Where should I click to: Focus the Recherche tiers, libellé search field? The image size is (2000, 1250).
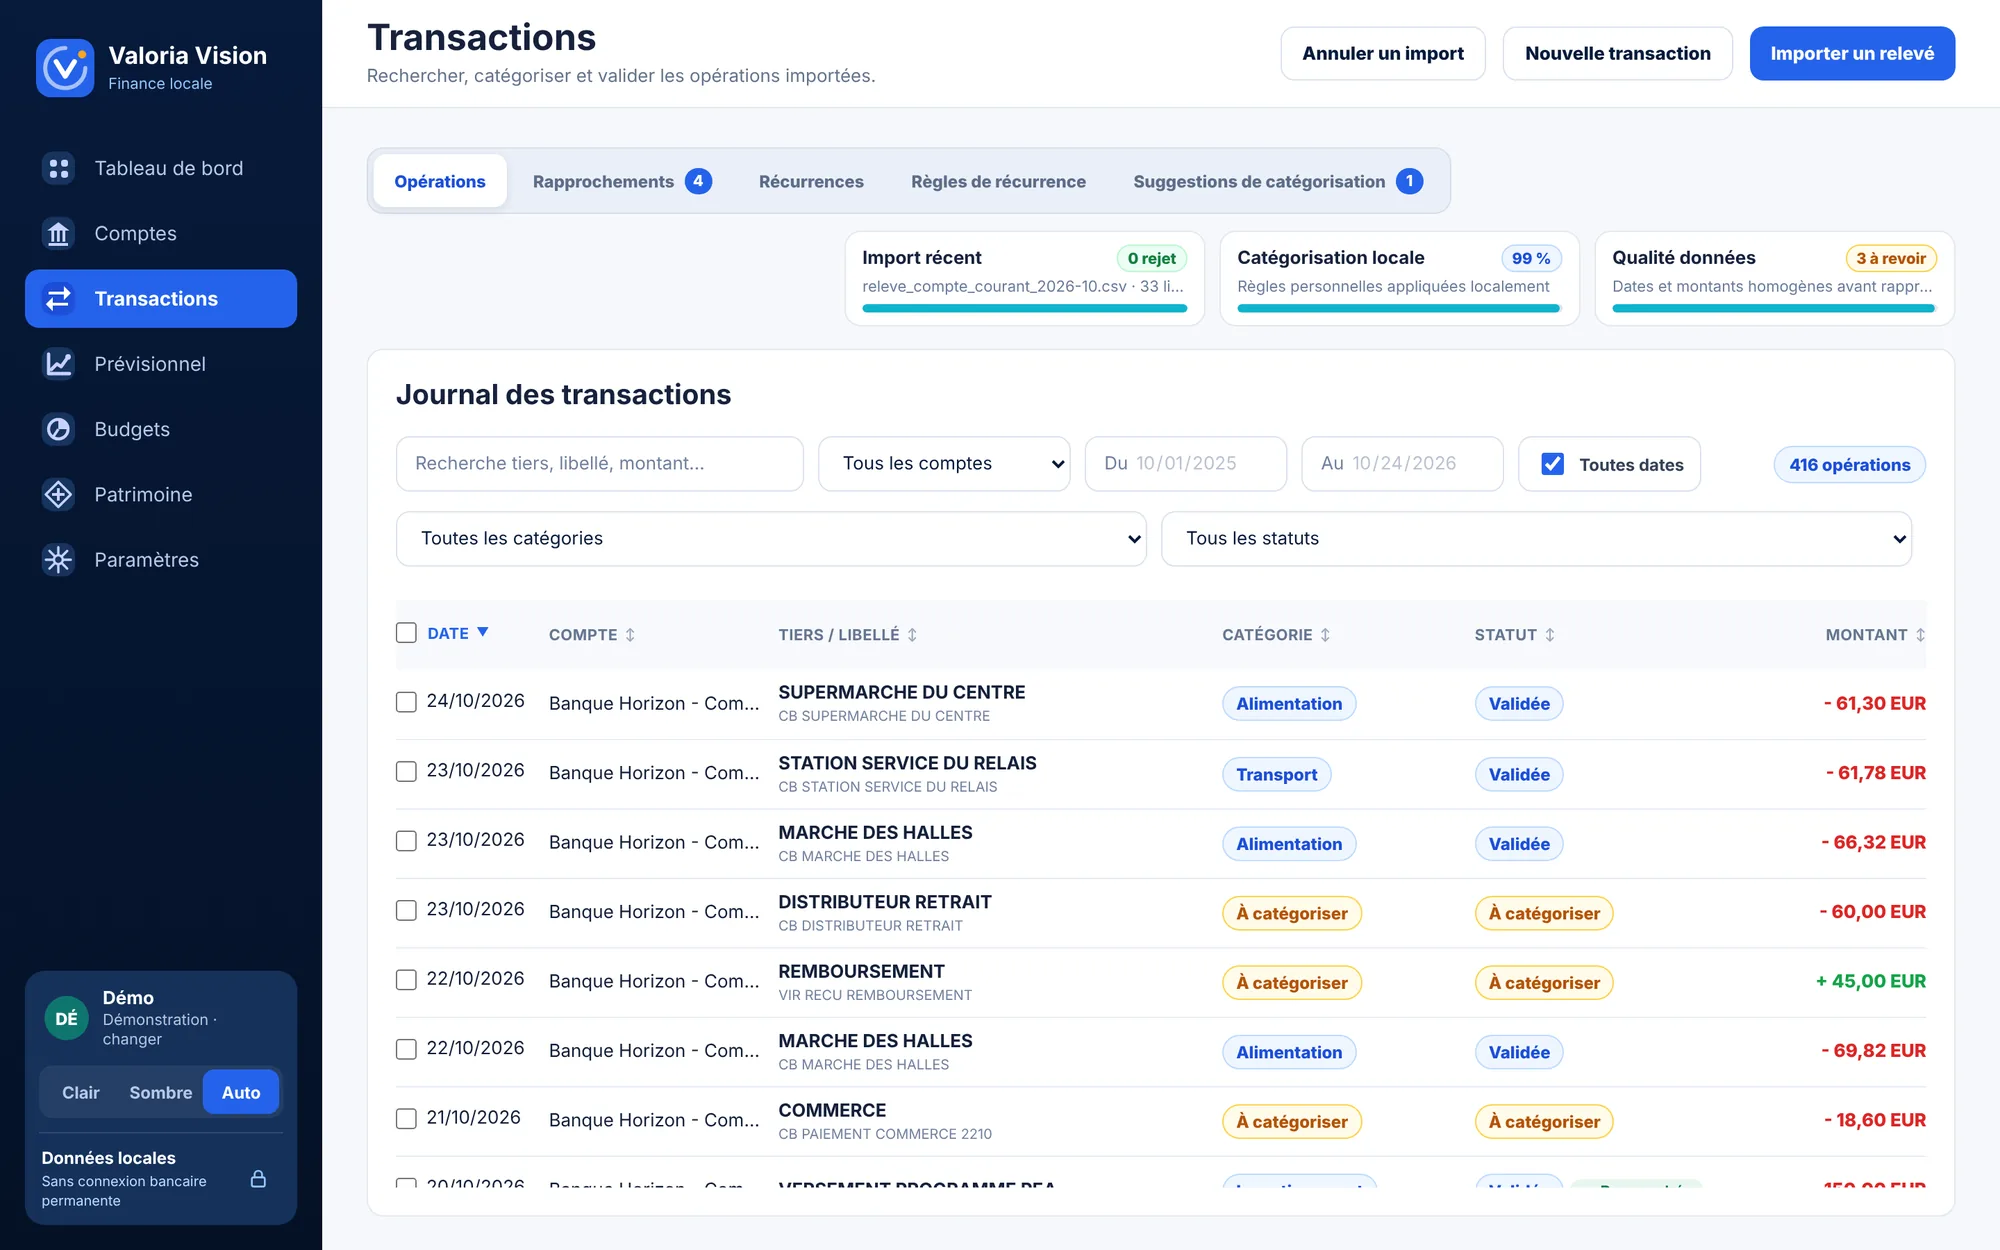(600, 464)
